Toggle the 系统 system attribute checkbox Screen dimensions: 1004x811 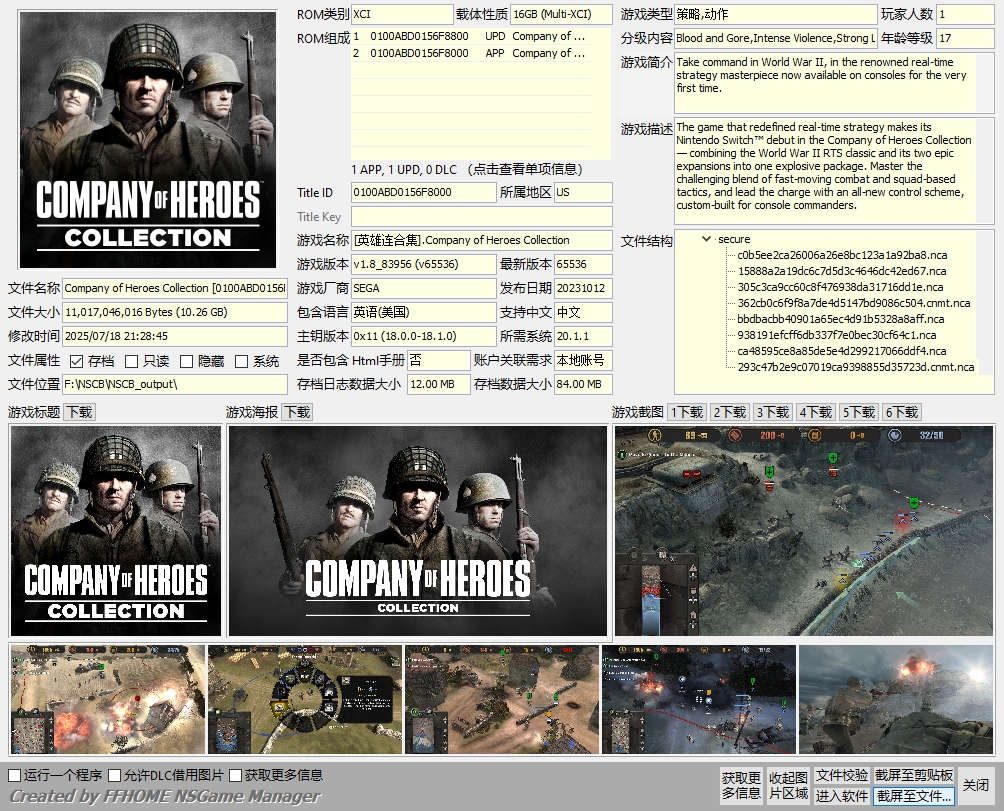click(x=241, y=362)
